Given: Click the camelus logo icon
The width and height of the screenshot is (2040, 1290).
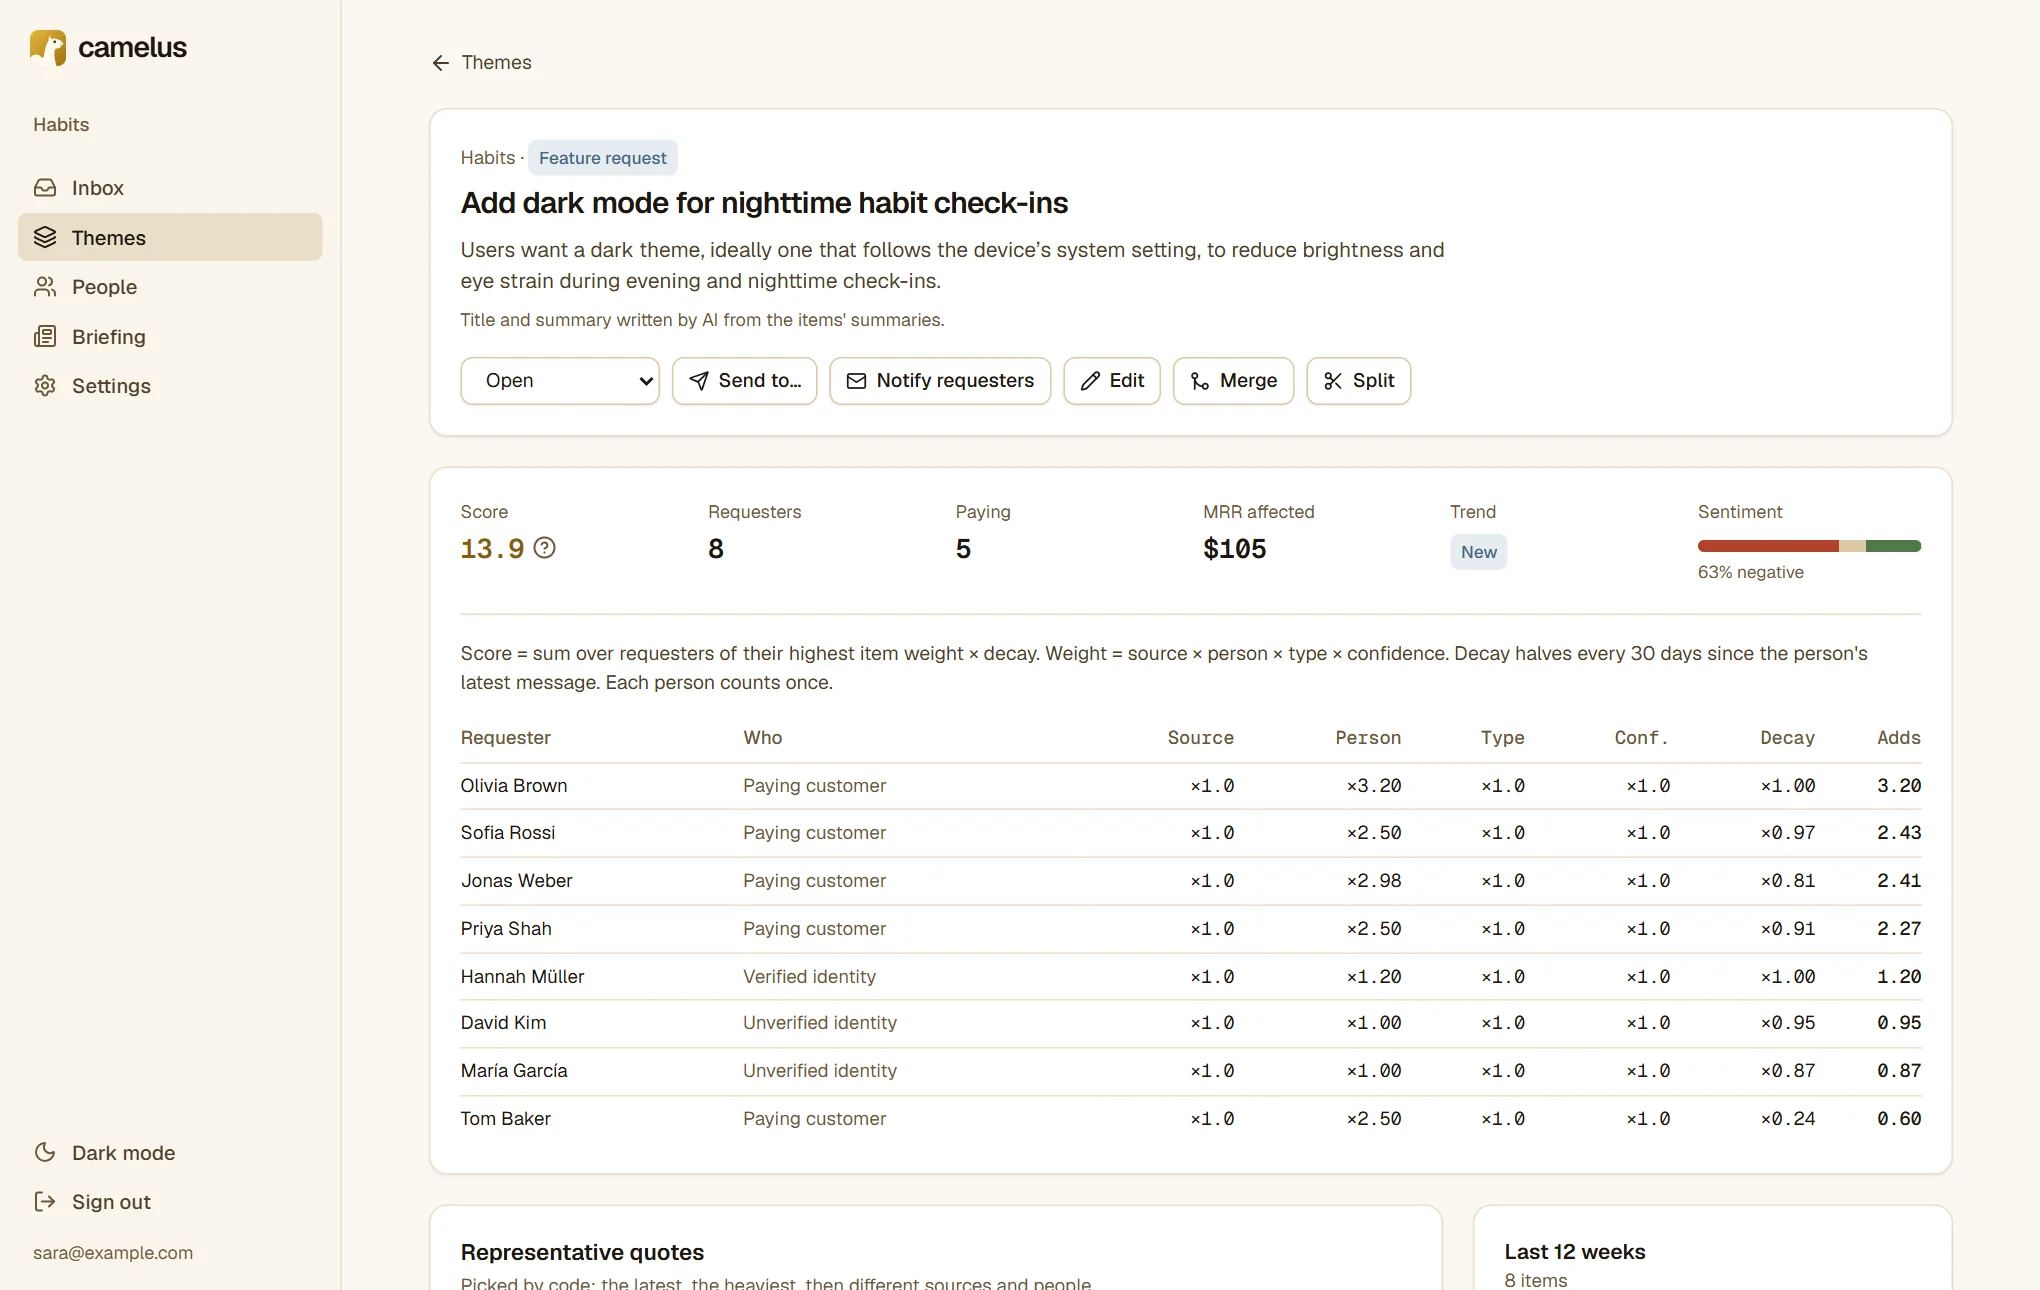Looking at the screenshot, I should pyautogui.click(x=48, y=47).
